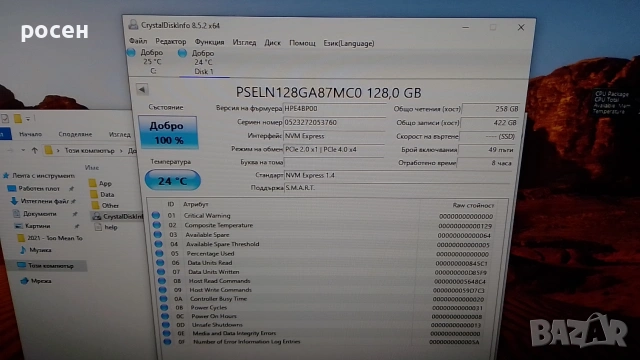
Task: Click the transfer mode PCIe field
Action: click(333, 149)
